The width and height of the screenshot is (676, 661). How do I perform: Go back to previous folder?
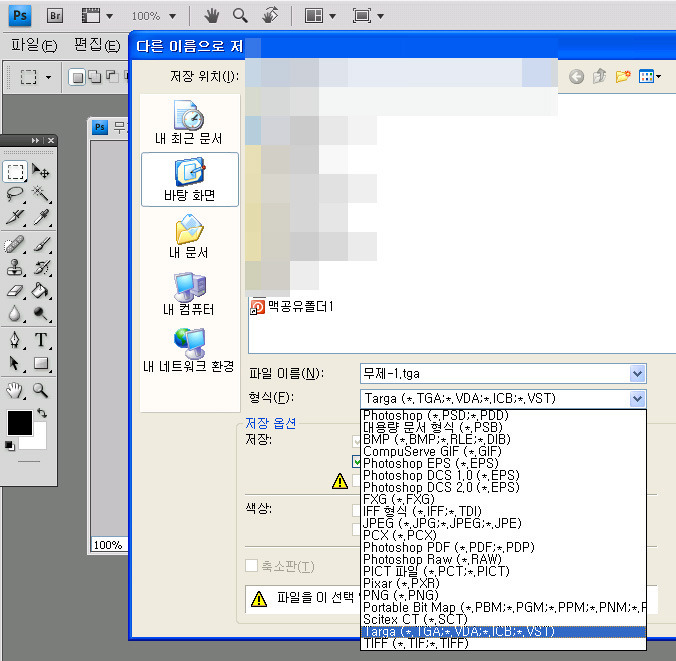coord(576,77)
